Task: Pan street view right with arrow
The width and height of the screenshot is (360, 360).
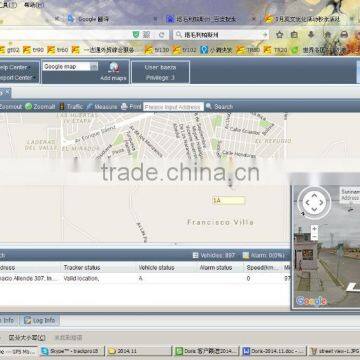Action: (322, 202)
